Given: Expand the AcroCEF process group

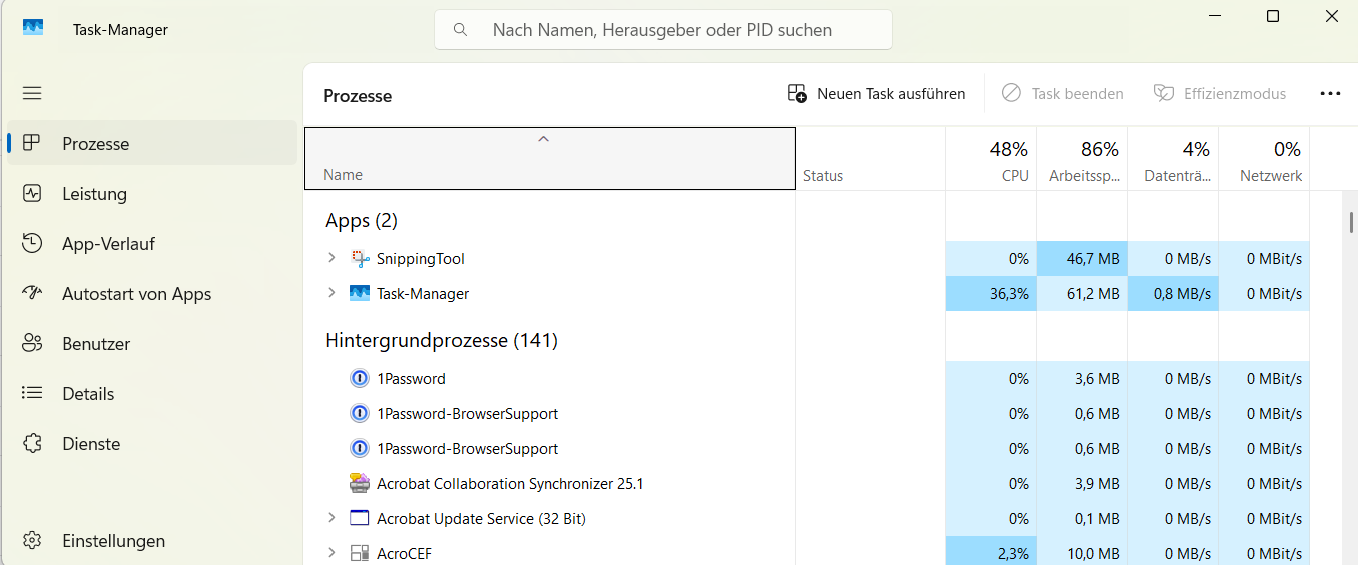Looking at the screenshot, I should tap(332, 552).
